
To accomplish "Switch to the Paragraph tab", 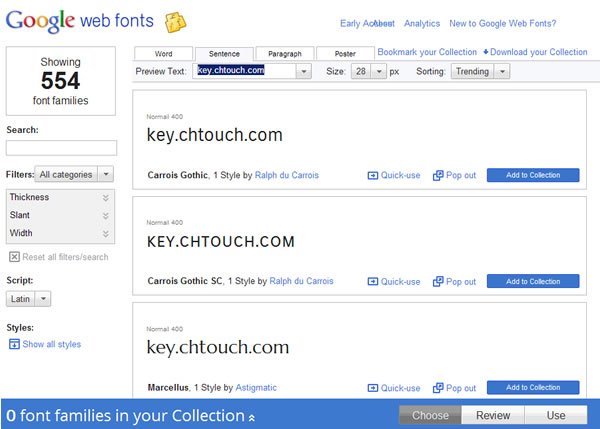I will [x=284, y=54].
